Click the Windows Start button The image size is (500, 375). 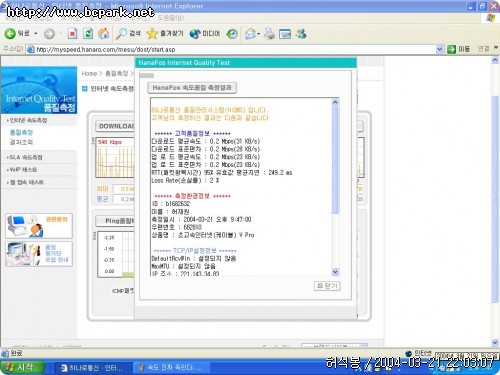[22, 367]
